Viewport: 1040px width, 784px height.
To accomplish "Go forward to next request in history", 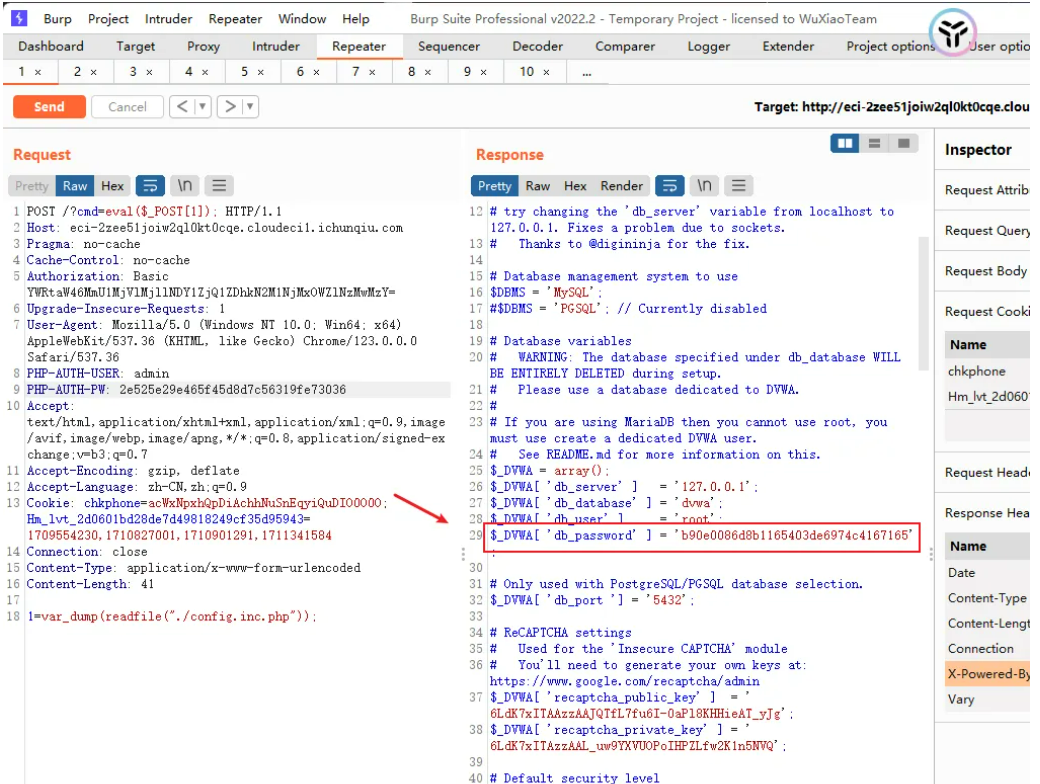I will (x=230, y=107).
